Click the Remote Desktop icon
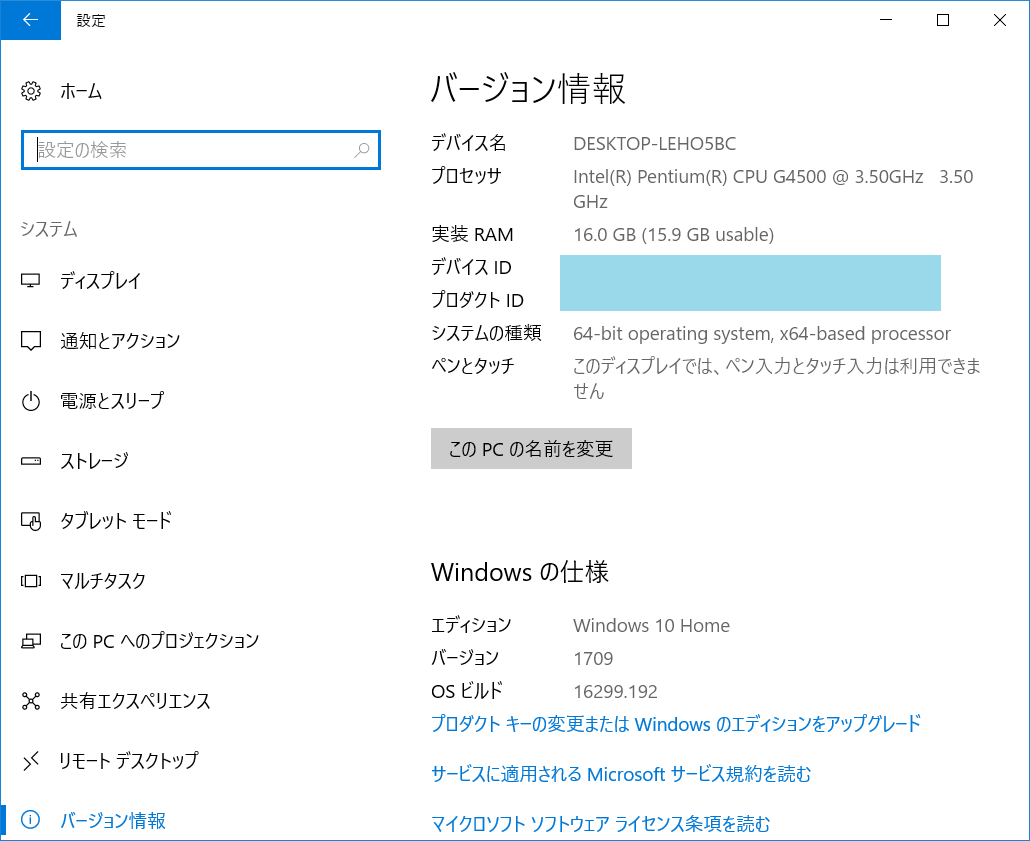The height and width of the screenshot is (841, 1030). tap(31, 761)
